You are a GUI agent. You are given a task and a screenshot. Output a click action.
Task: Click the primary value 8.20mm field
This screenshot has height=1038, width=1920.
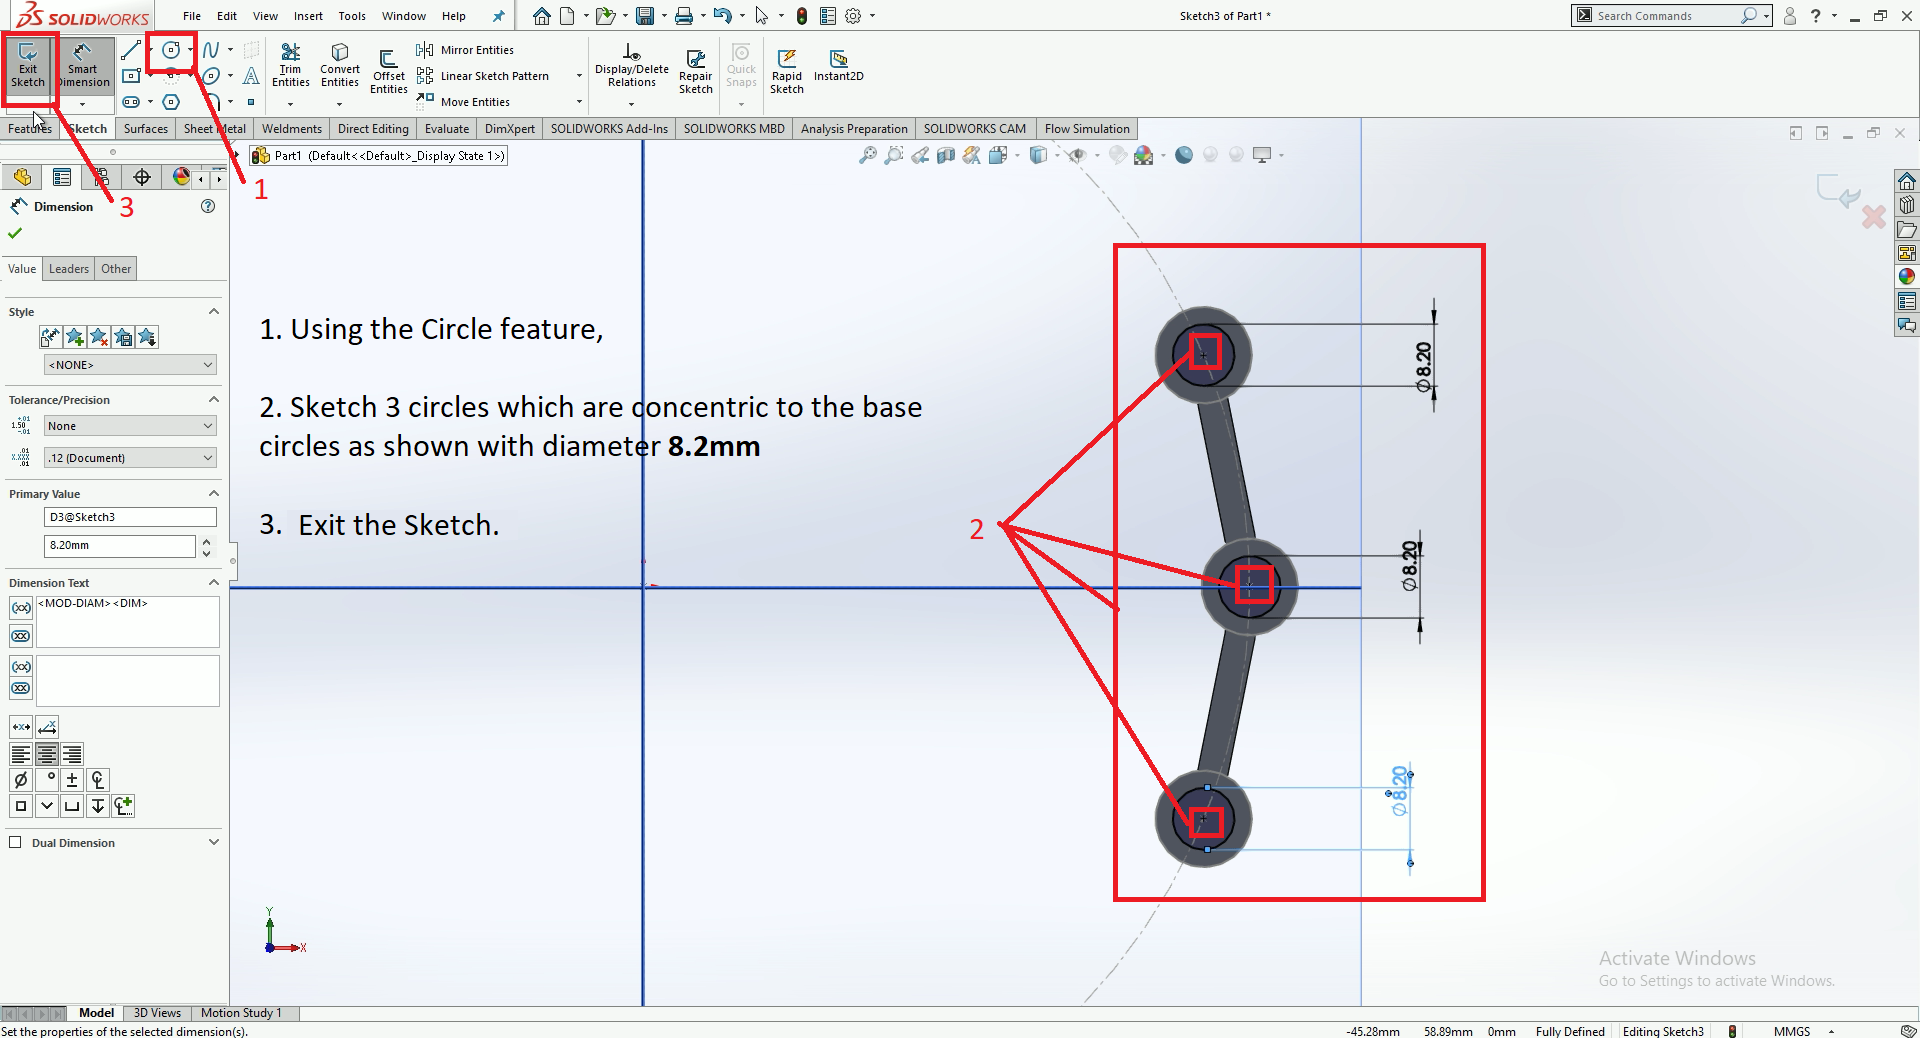(120, 546)
